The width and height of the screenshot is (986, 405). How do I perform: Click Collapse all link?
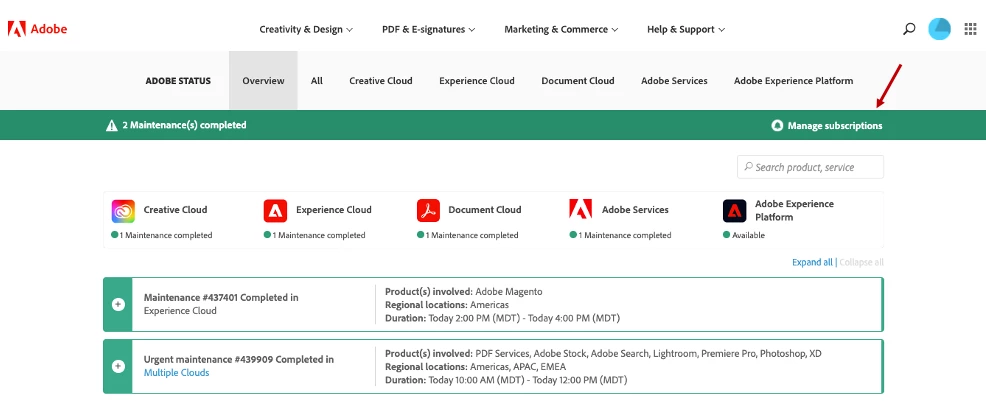861,262
